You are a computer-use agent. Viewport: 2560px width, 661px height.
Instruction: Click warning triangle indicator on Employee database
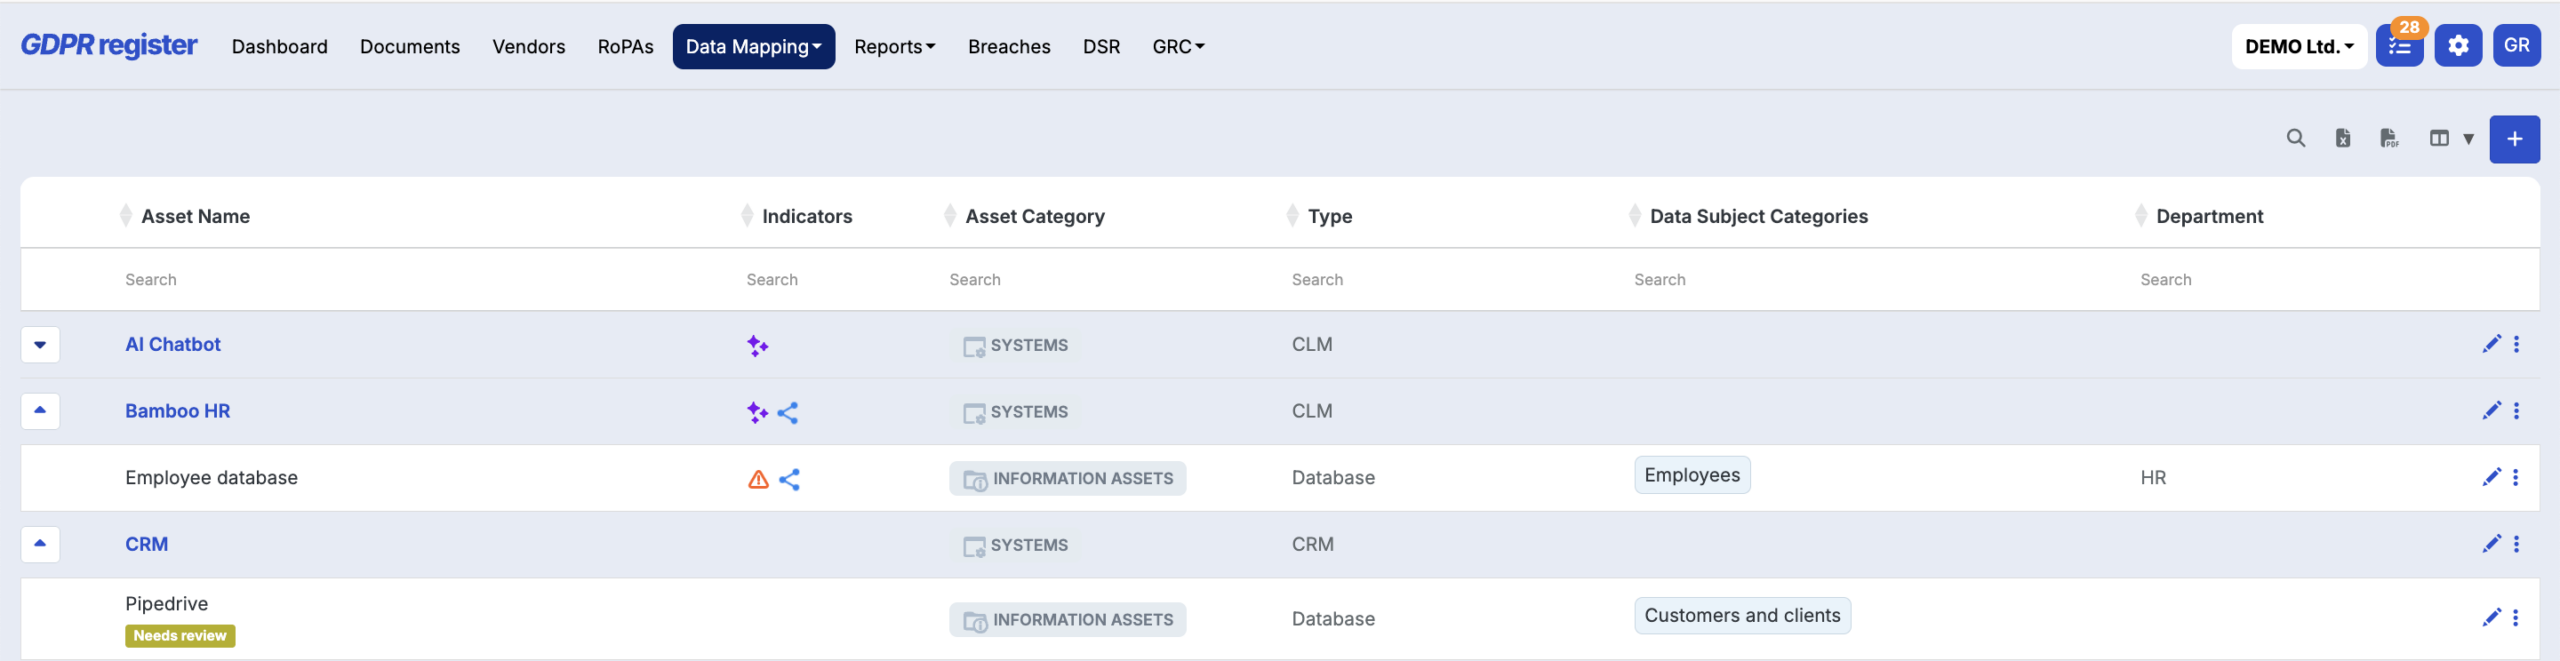(758, 479)
